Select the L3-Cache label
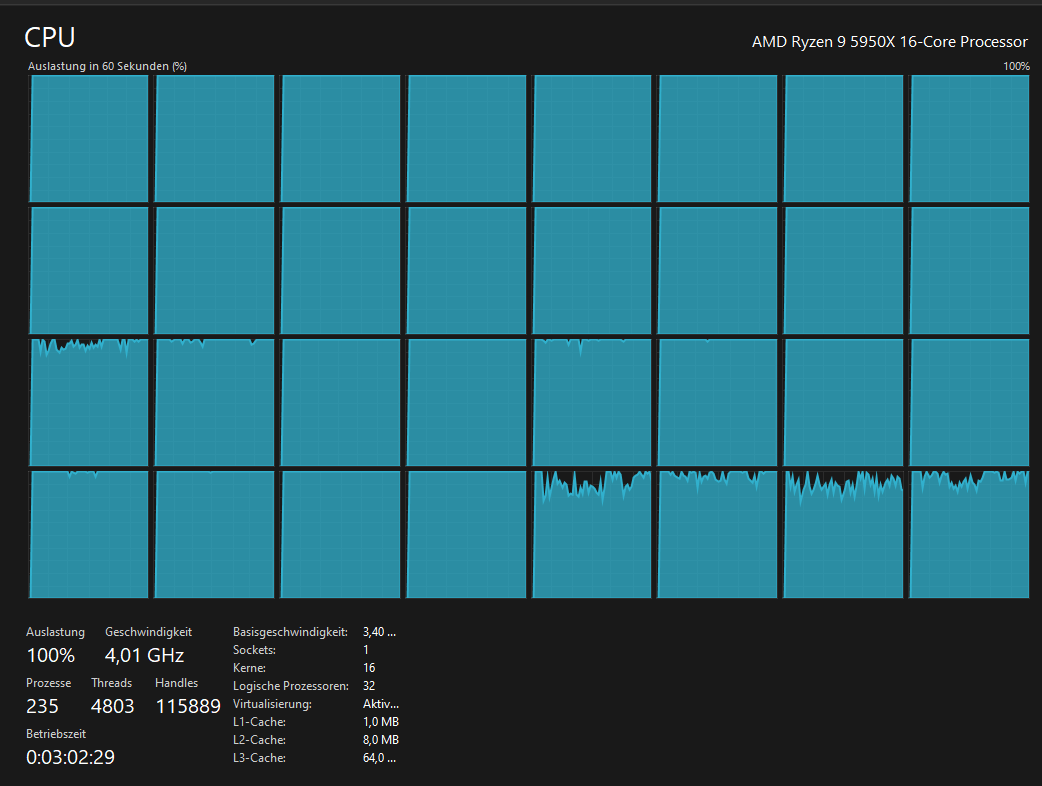Image resolution: width=1042 pixels, height=786 pixels. click(259, 758)
